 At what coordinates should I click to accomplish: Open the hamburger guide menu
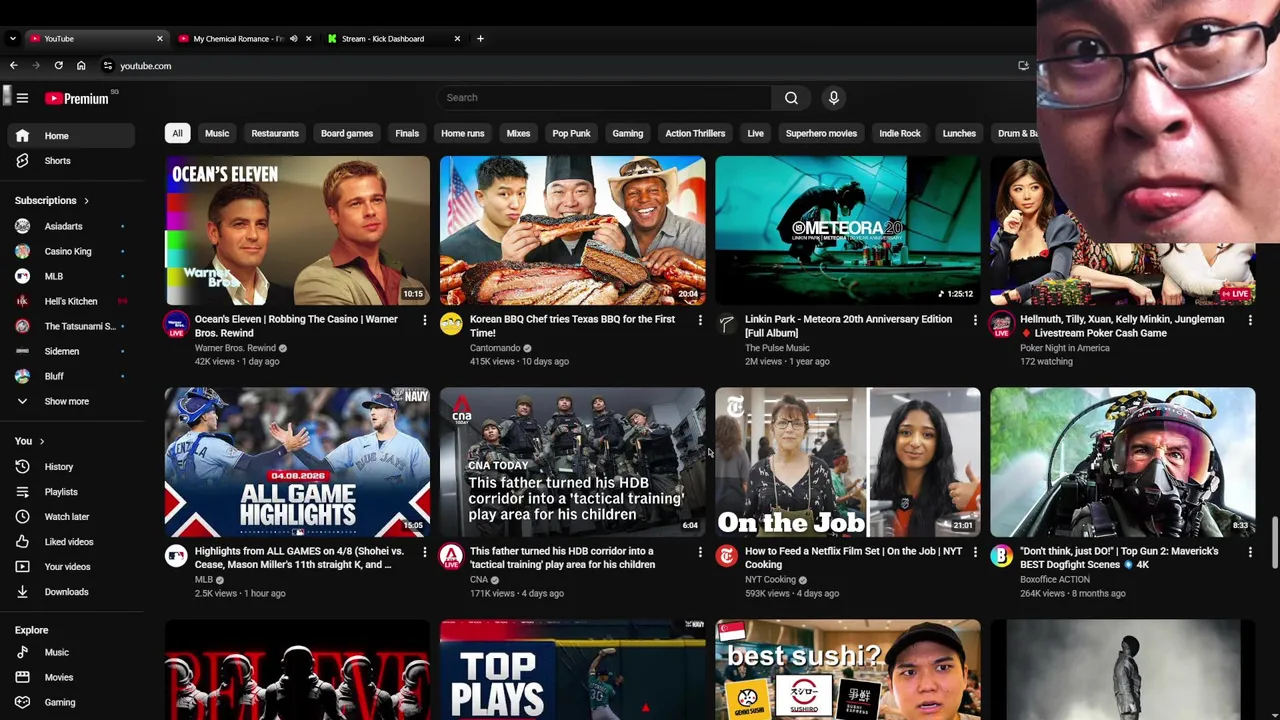click(x=22, y=98)
